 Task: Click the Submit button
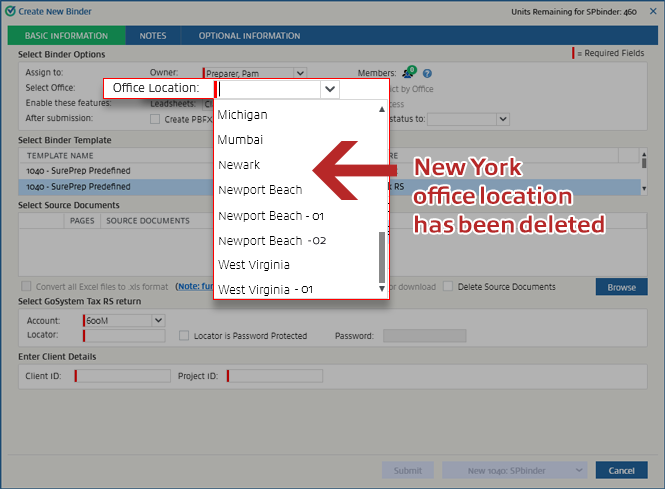click(x=408, y=470)
